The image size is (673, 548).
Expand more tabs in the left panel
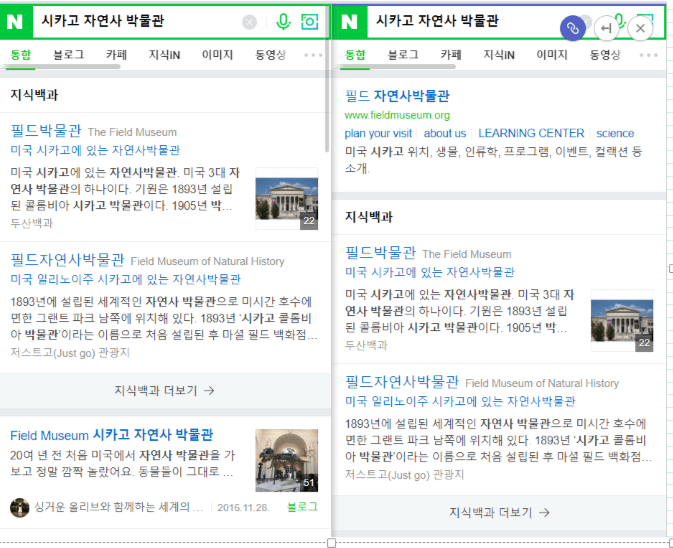click(312, 55)
